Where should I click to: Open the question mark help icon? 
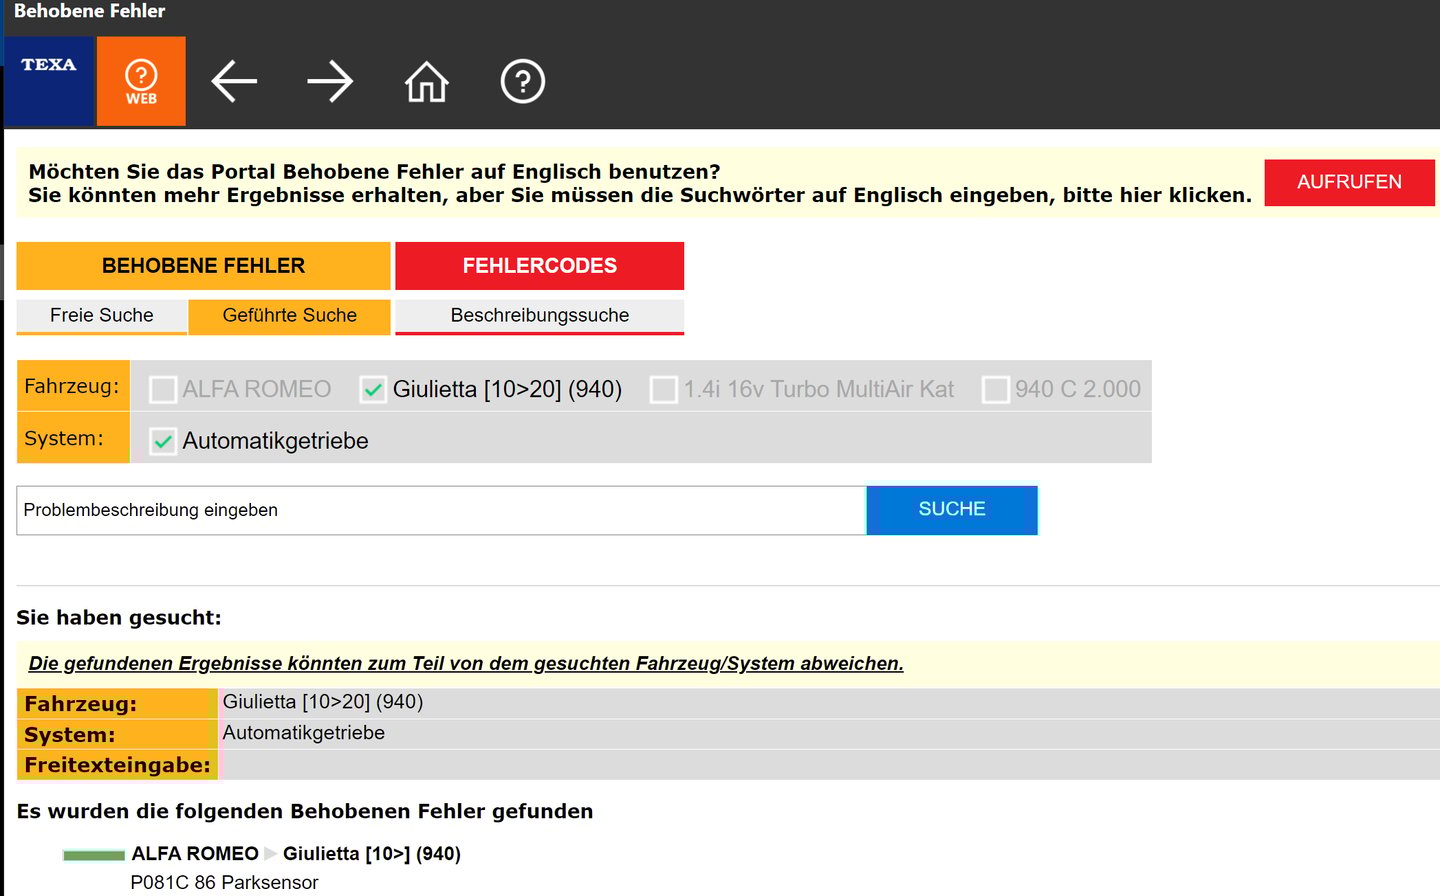(x=522, y=81)
